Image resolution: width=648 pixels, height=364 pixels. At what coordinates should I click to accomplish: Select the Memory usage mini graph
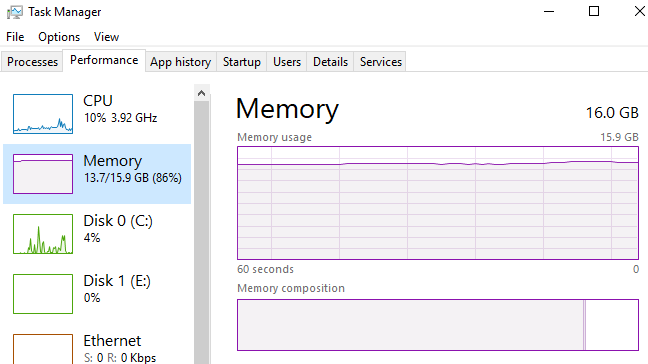click(x=43, y=174)
